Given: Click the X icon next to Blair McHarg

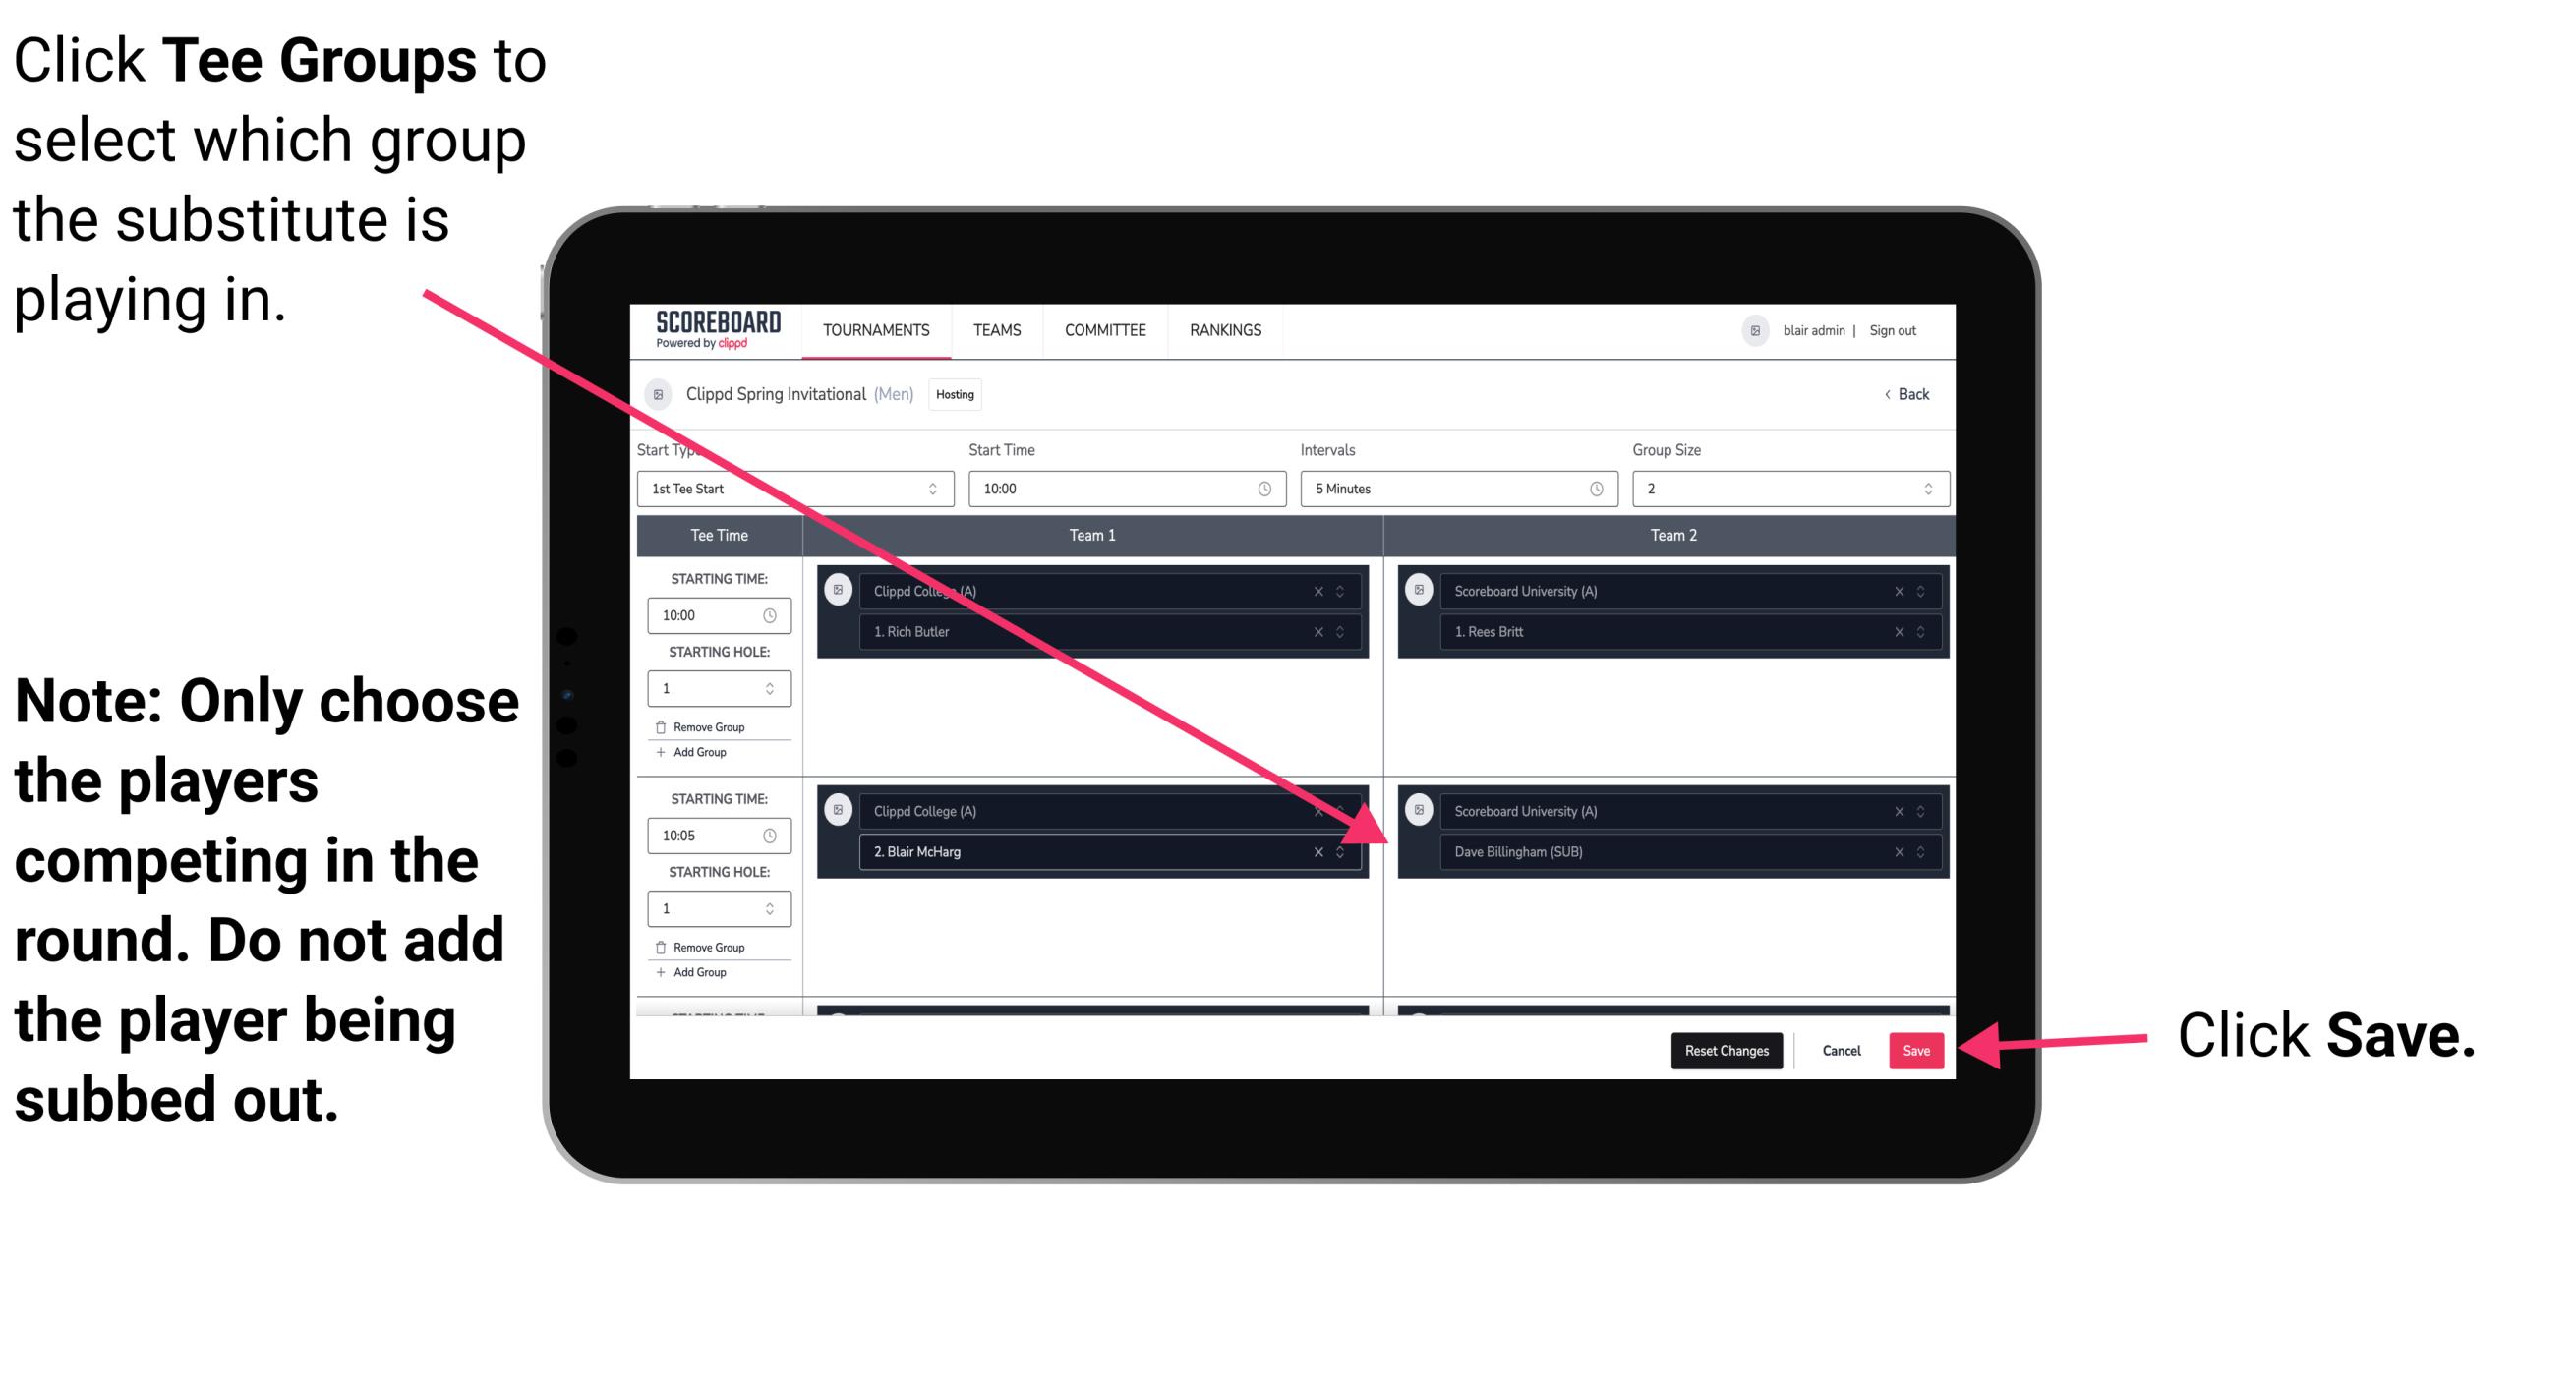Looking at the screenshot, I should coord(1323,853).
